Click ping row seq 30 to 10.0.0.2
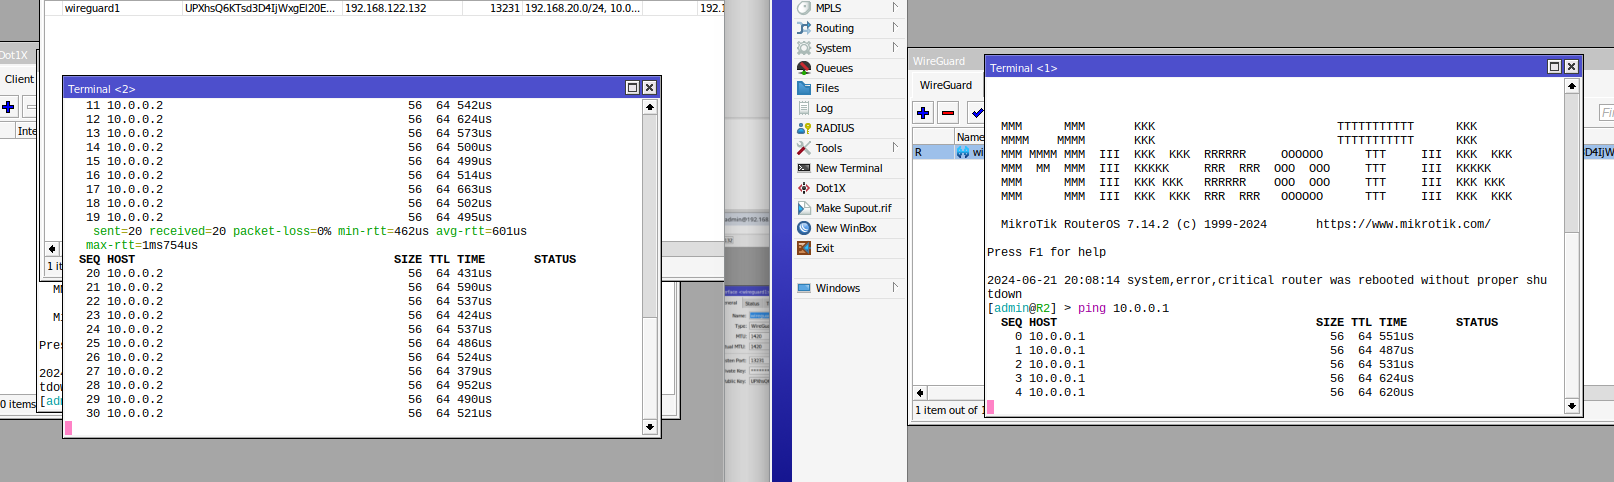 [x=288, y=413]
